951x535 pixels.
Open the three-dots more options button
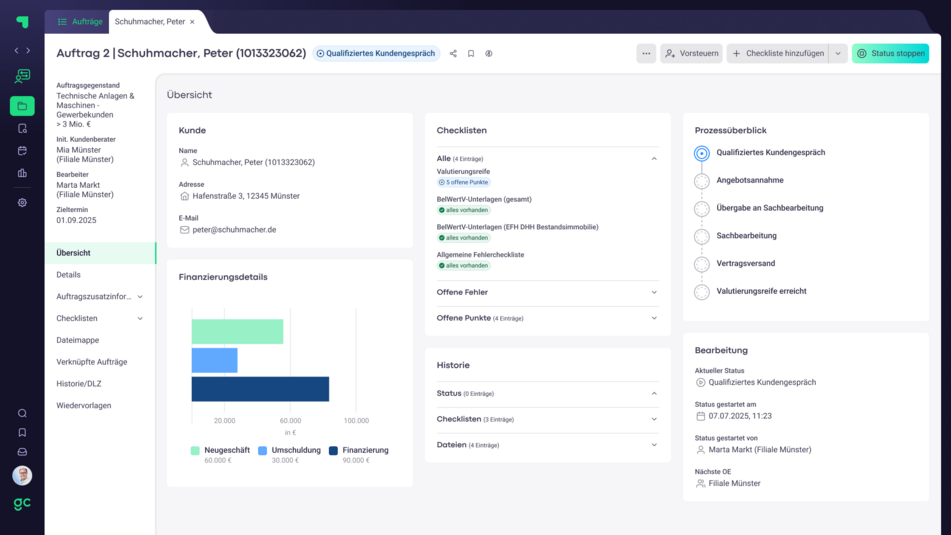(x=646, y=54)
